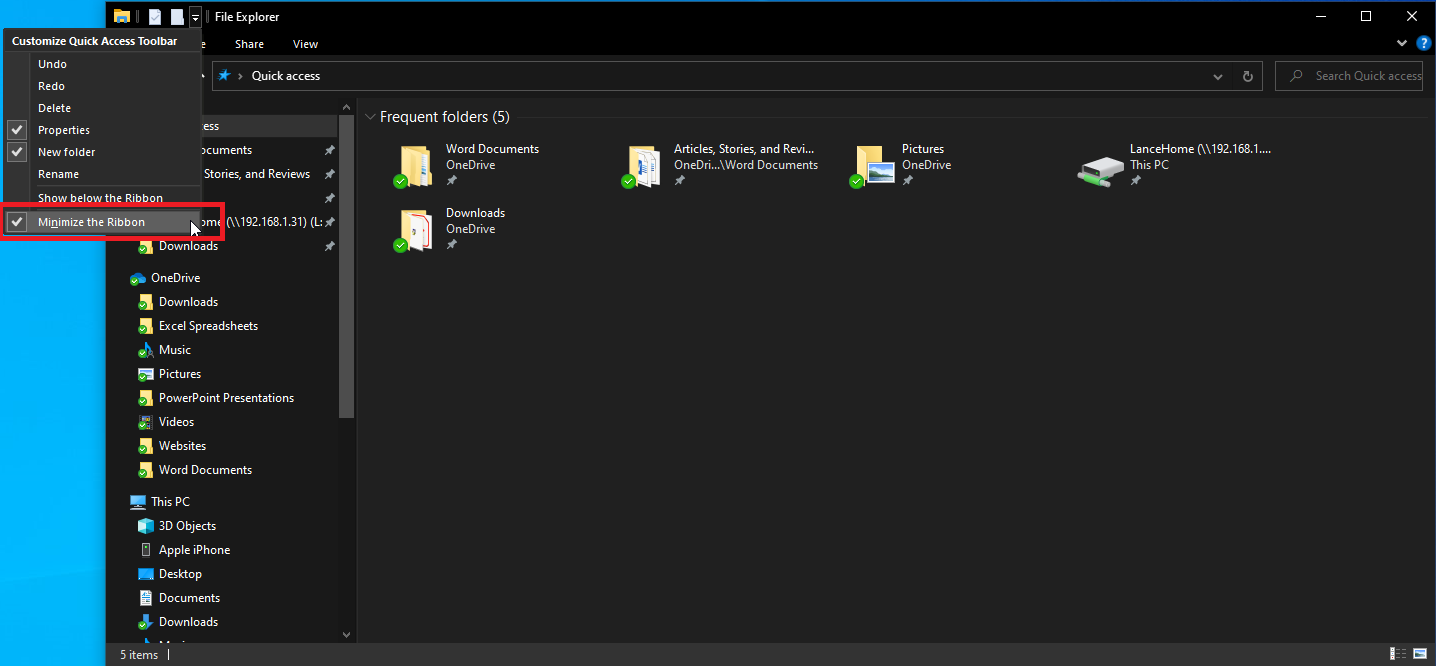This screenshot has height=666, width=1436.
Task: Click the 3D Objects cube icon
Action: 145,526
